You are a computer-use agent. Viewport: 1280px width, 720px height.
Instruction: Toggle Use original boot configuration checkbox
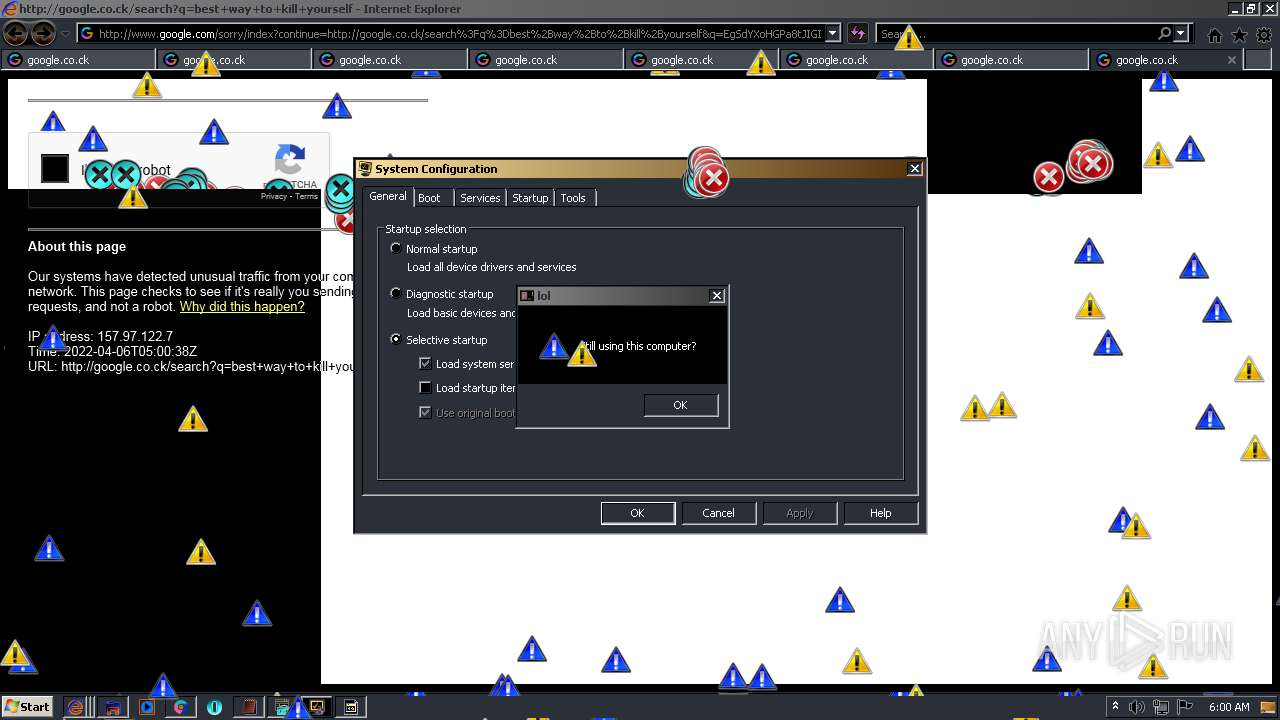[425, 412]
